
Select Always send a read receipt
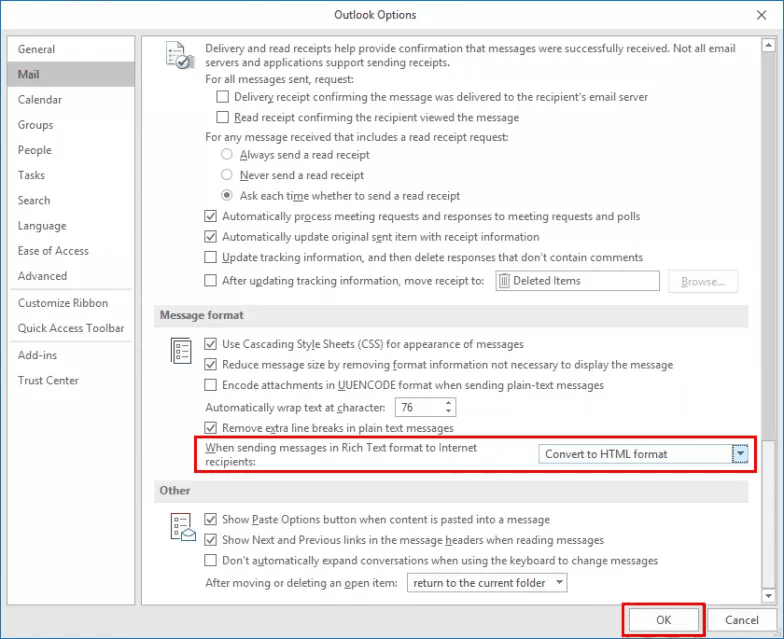tap(226, 154)
